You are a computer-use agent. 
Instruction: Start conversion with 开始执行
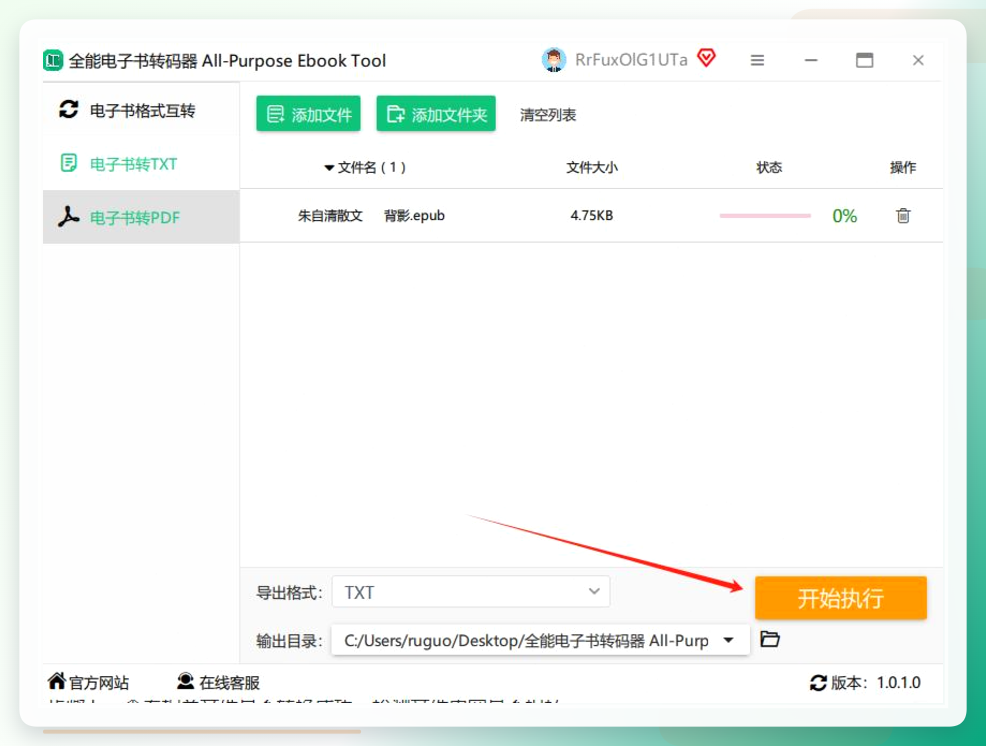[x=841, y=598]
